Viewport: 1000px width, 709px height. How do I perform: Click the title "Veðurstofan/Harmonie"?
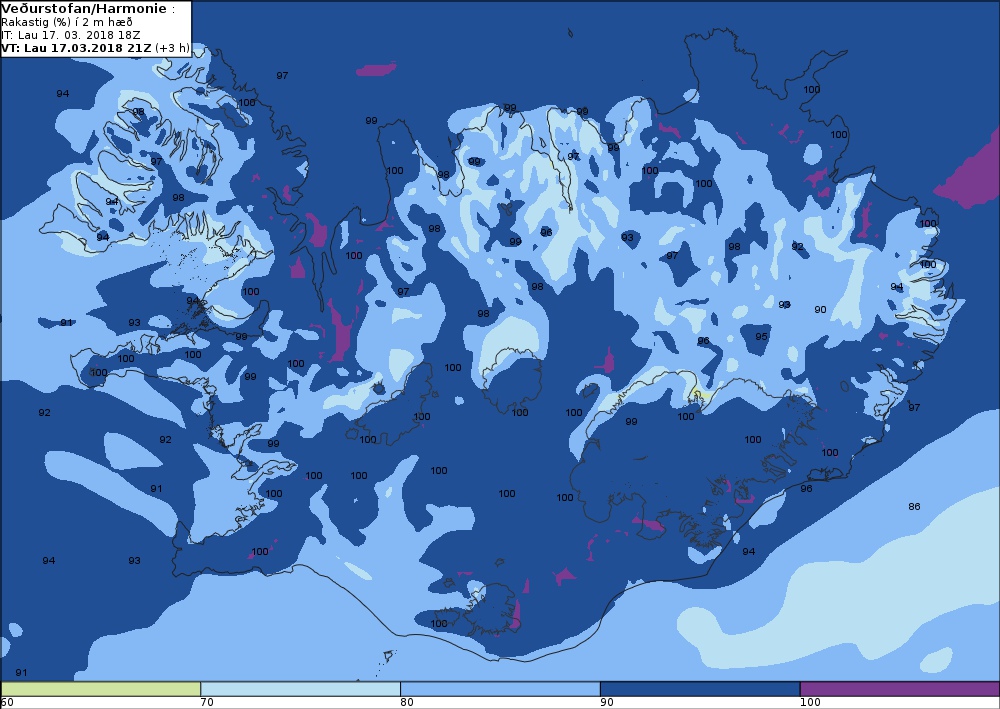click(x=84, y=9)
